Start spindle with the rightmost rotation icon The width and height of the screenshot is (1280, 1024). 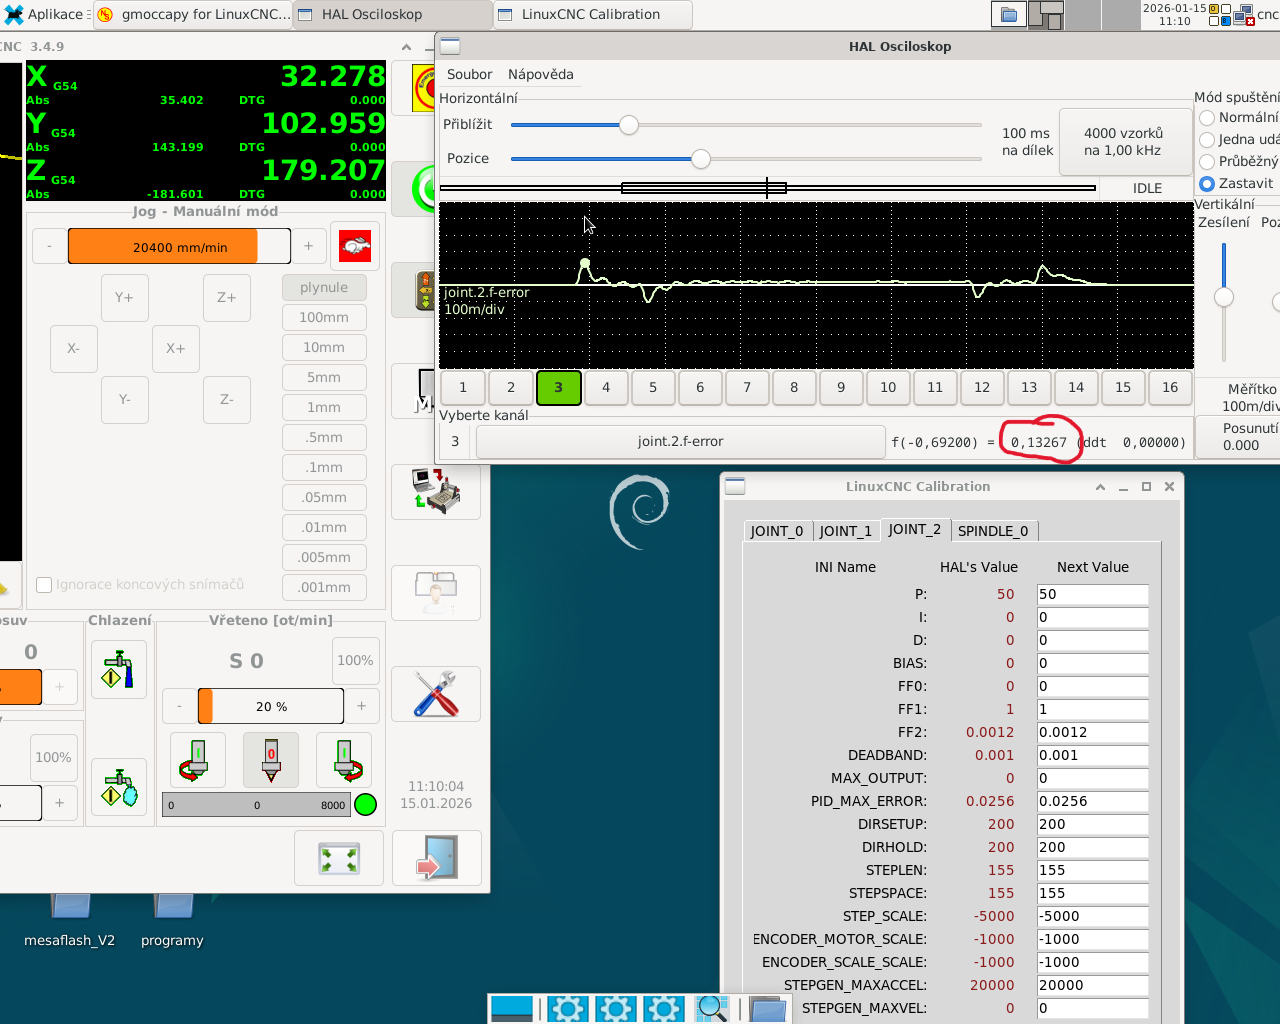tap(344, 759)
